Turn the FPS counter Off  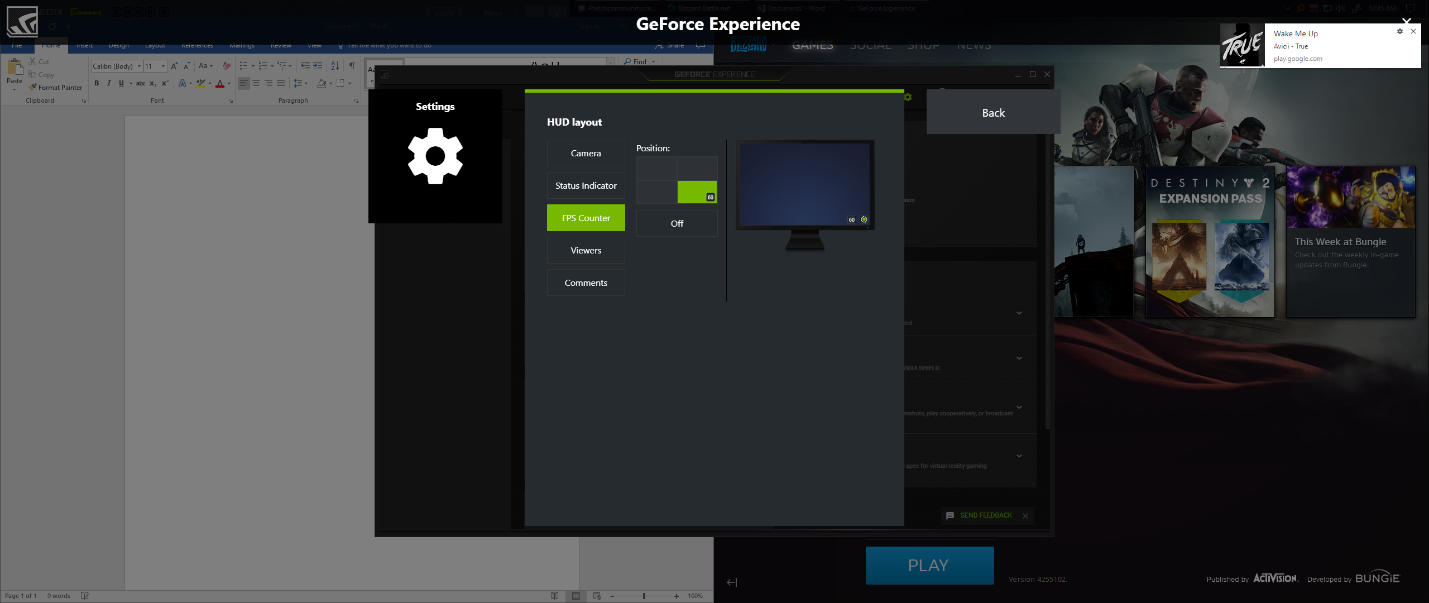pyautogui.click(x=677, y=223)
